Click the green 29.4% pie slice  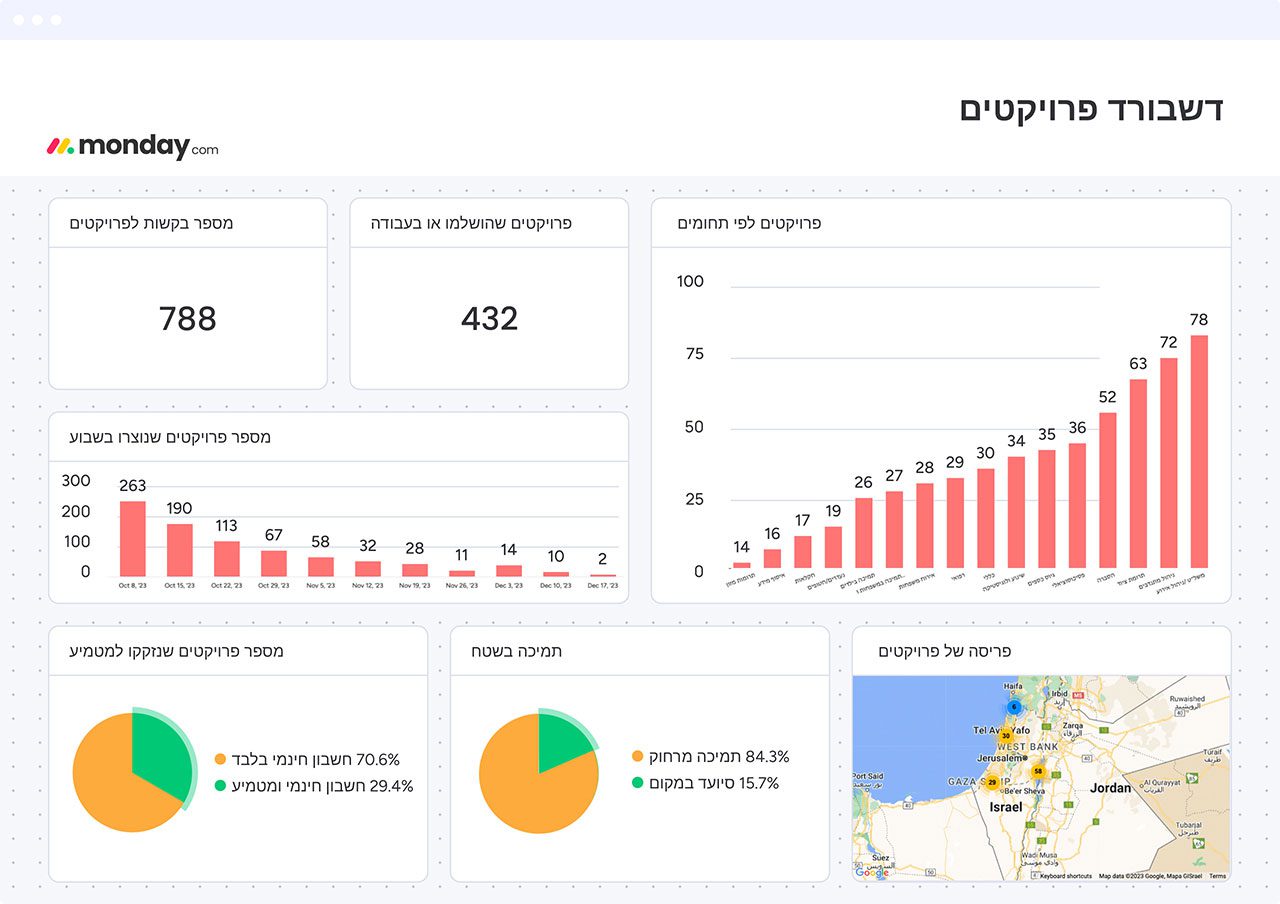(x=162, y=754)
